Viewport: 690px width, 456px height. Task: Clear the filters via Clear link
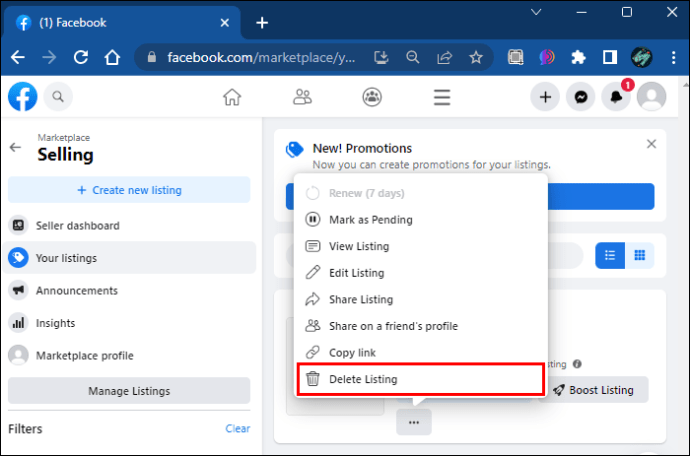click(237, 428)
